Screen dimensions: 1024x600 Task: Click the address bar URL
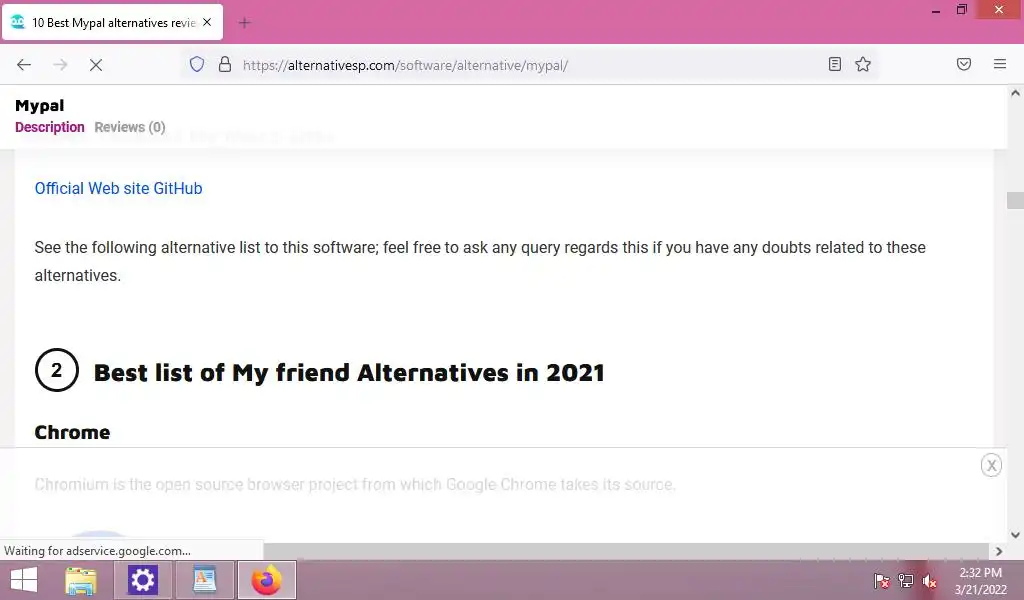[405, 65]
